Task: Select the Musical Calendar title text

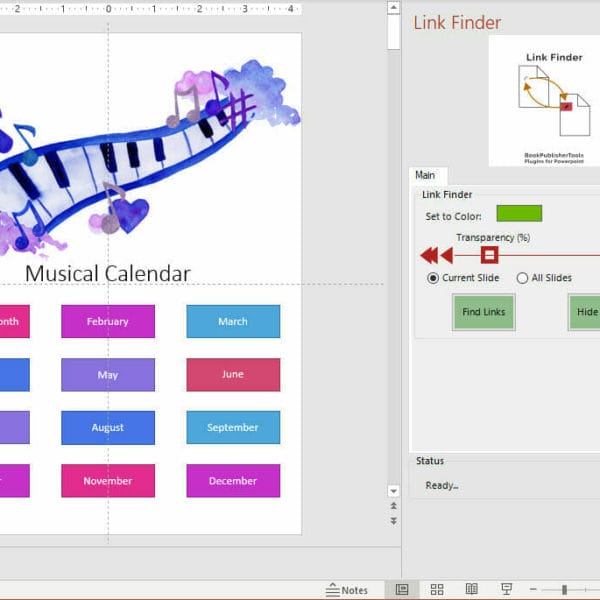Action: [x=108, y=274]
